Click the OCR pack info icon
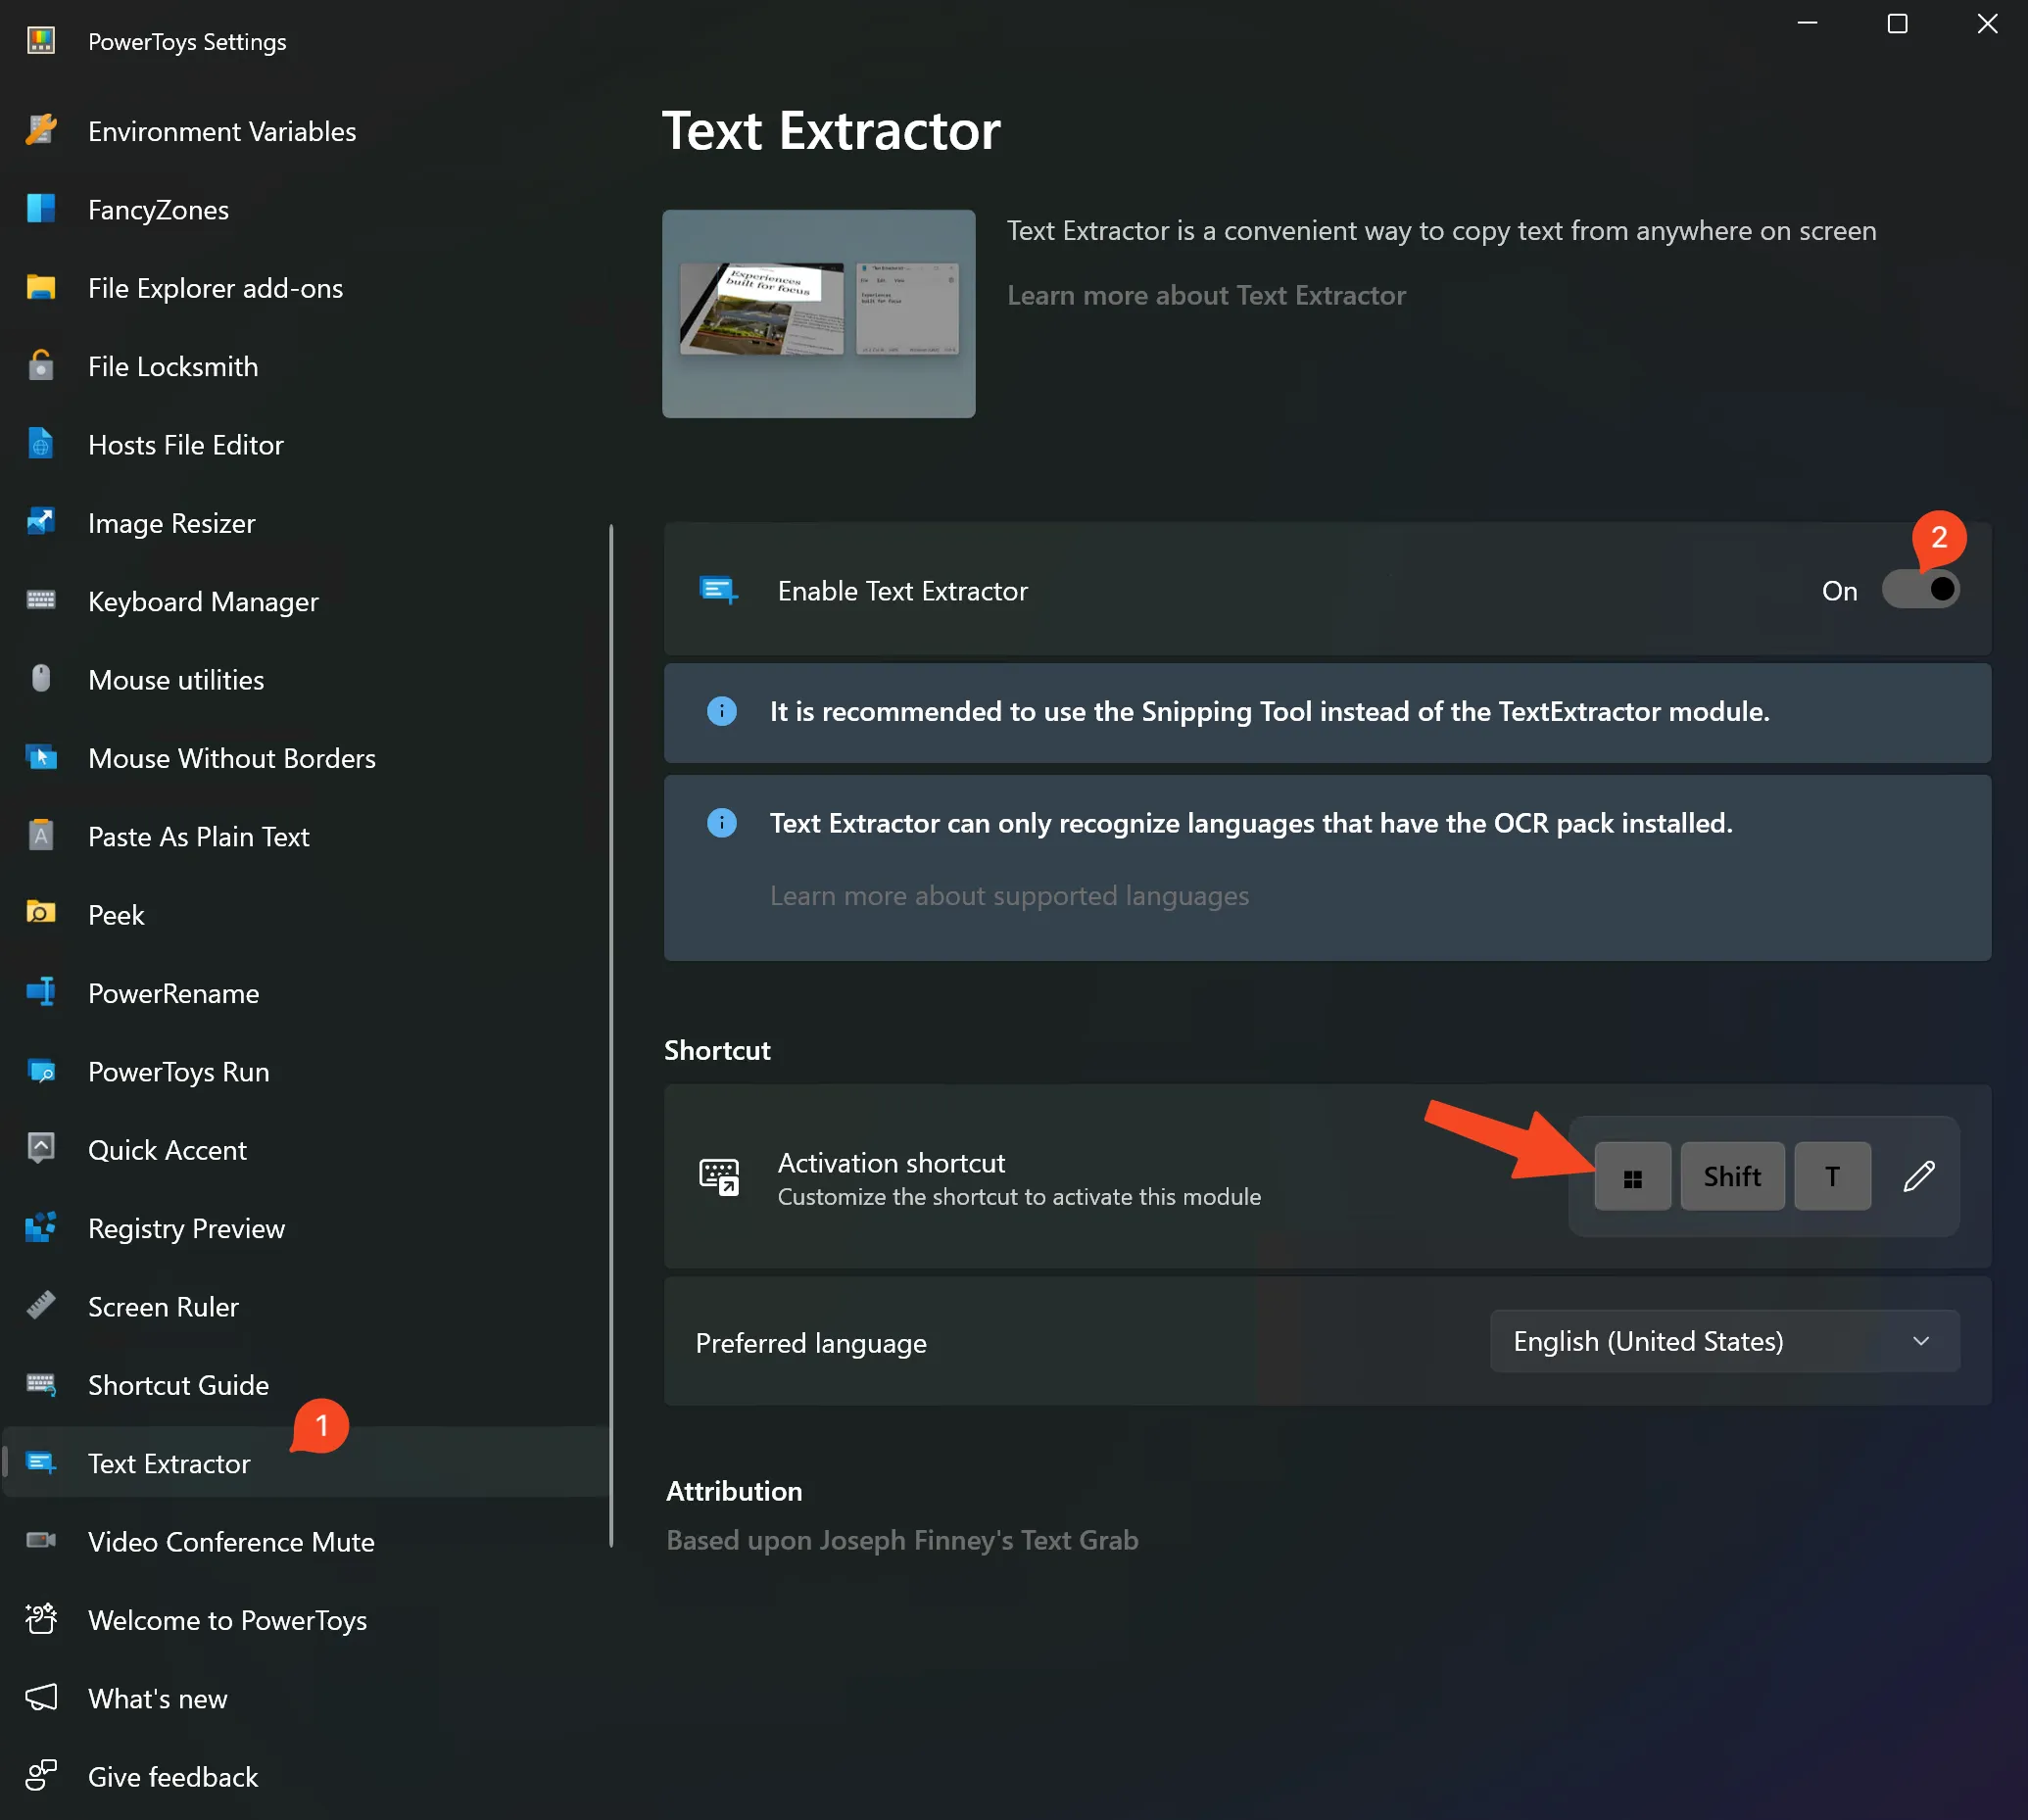The width and height of the screenshot is (2028, 1820). tap(722, 823)
